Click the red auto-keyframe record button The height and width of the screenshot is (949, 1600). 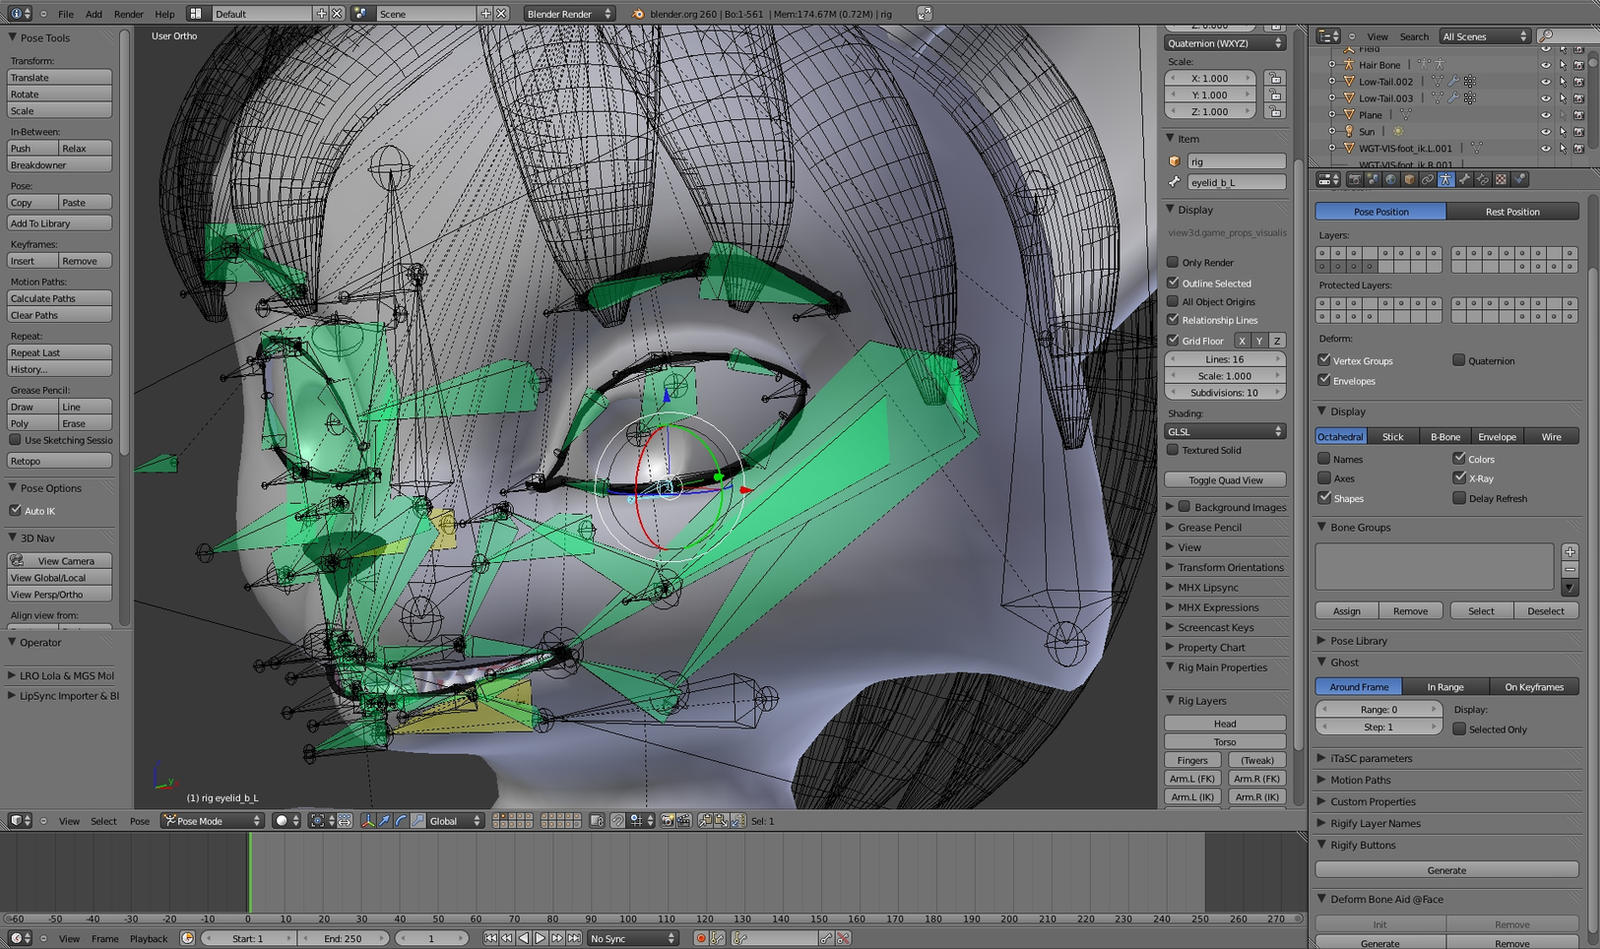click(x=701, y=939)
